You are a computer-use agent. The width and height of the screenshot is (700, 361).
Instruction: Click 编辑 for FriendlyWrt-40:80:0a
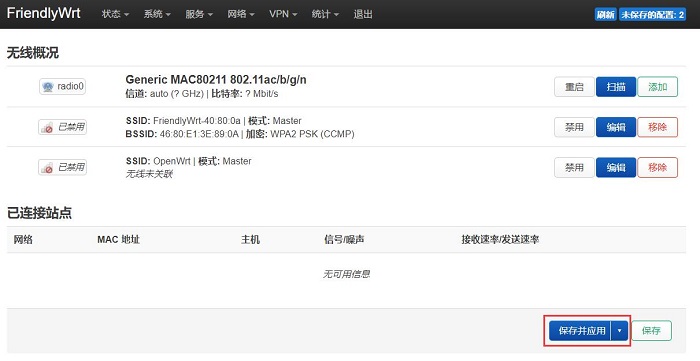(616, 127)
